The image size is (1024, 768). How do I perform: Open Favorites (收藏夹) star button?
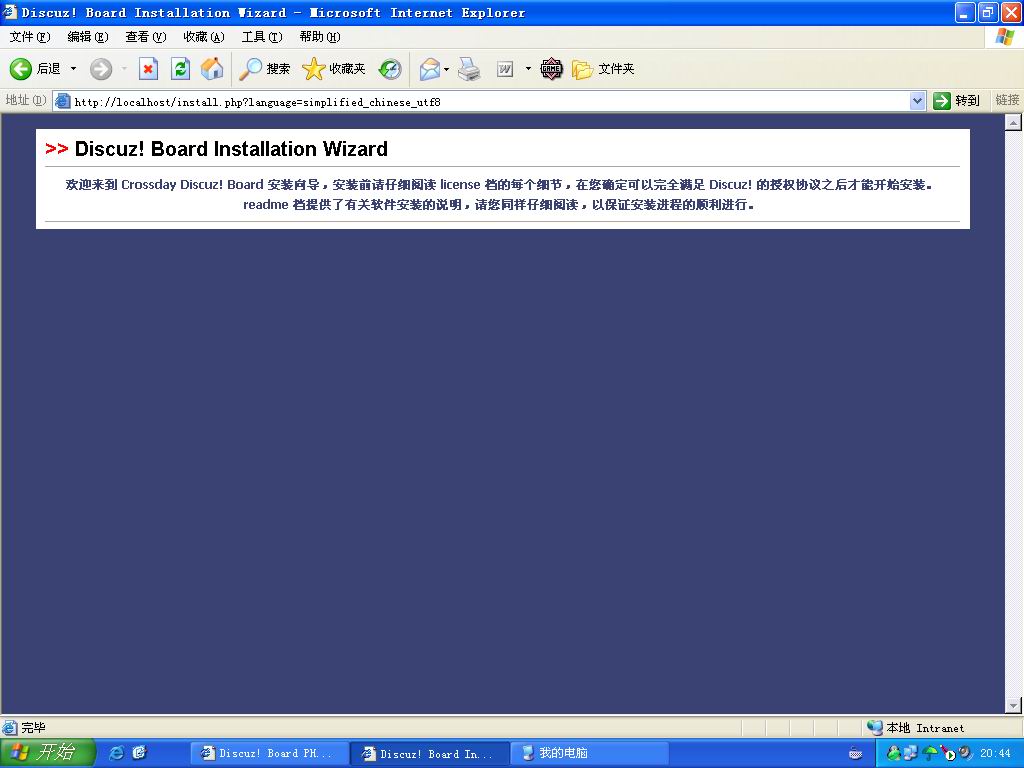click(334, 69)
